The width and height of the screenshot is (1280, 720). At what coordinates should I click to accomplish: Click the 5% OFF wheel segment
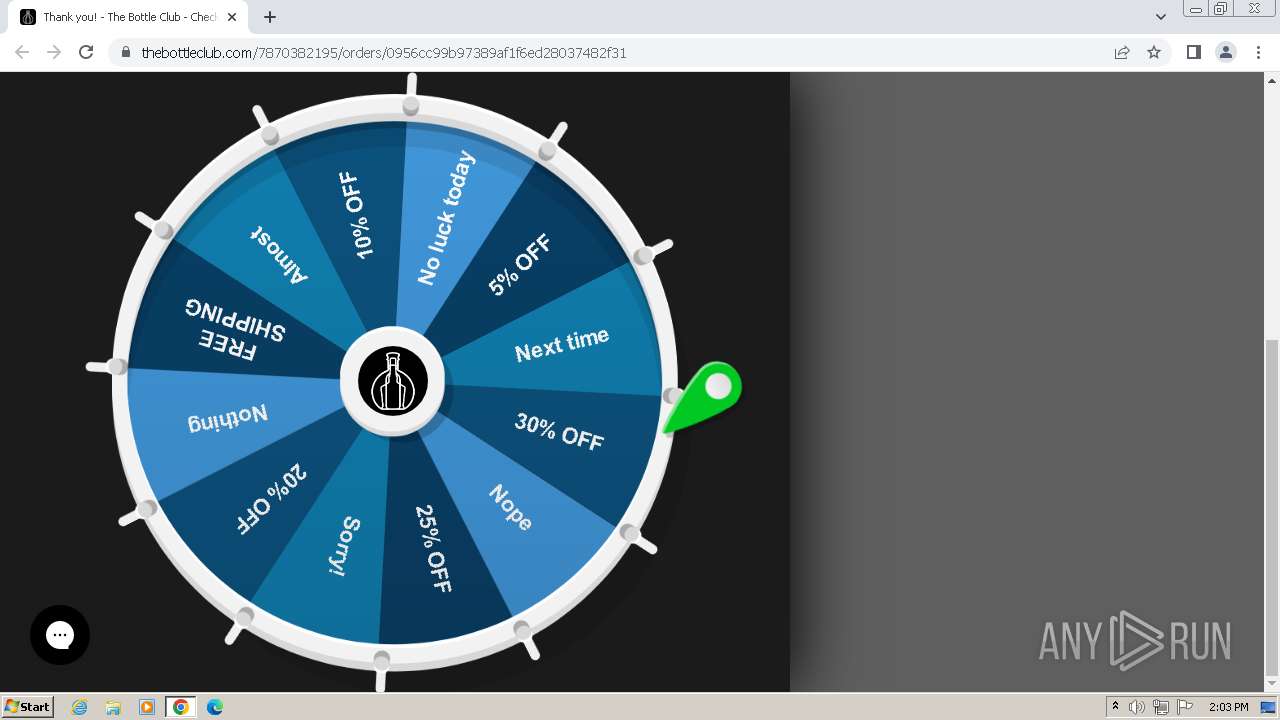[x=519, y=265]
